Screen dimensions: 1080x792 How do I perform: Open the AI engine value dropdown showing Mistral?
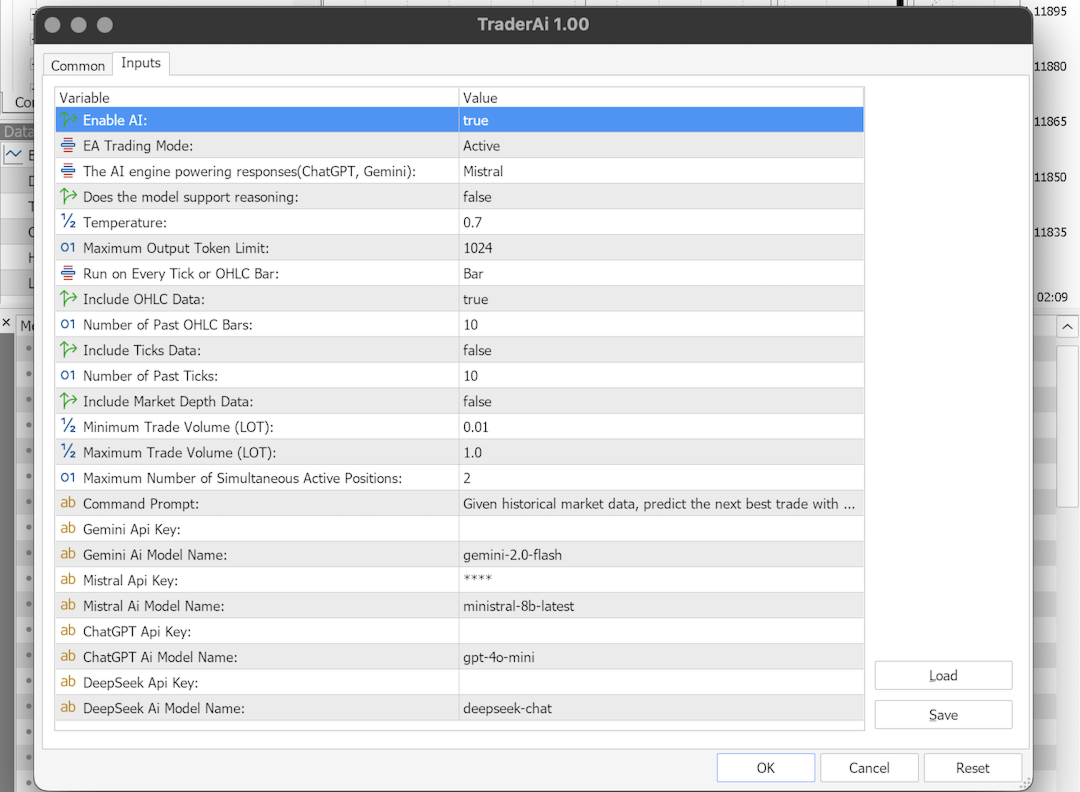point(661,171)
